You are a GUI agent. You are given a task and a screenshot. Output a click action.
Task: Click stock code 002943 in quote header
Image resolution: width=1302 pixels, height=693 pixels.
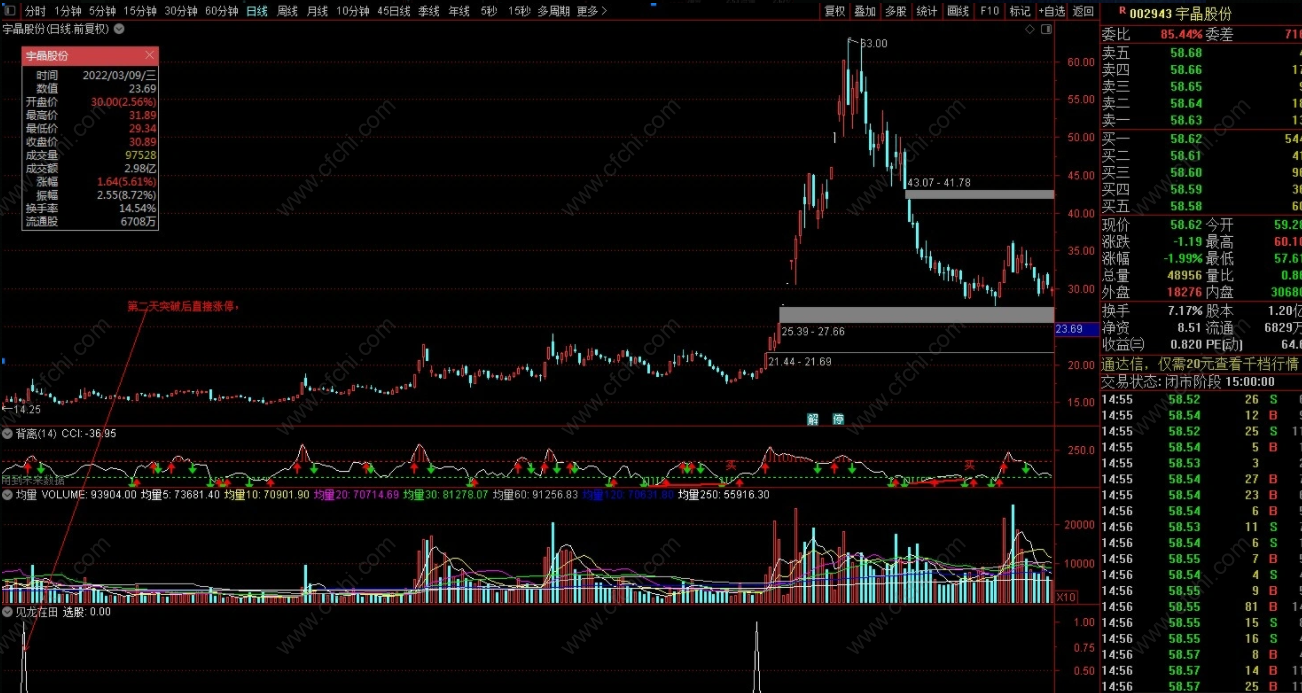(1150, 13)
